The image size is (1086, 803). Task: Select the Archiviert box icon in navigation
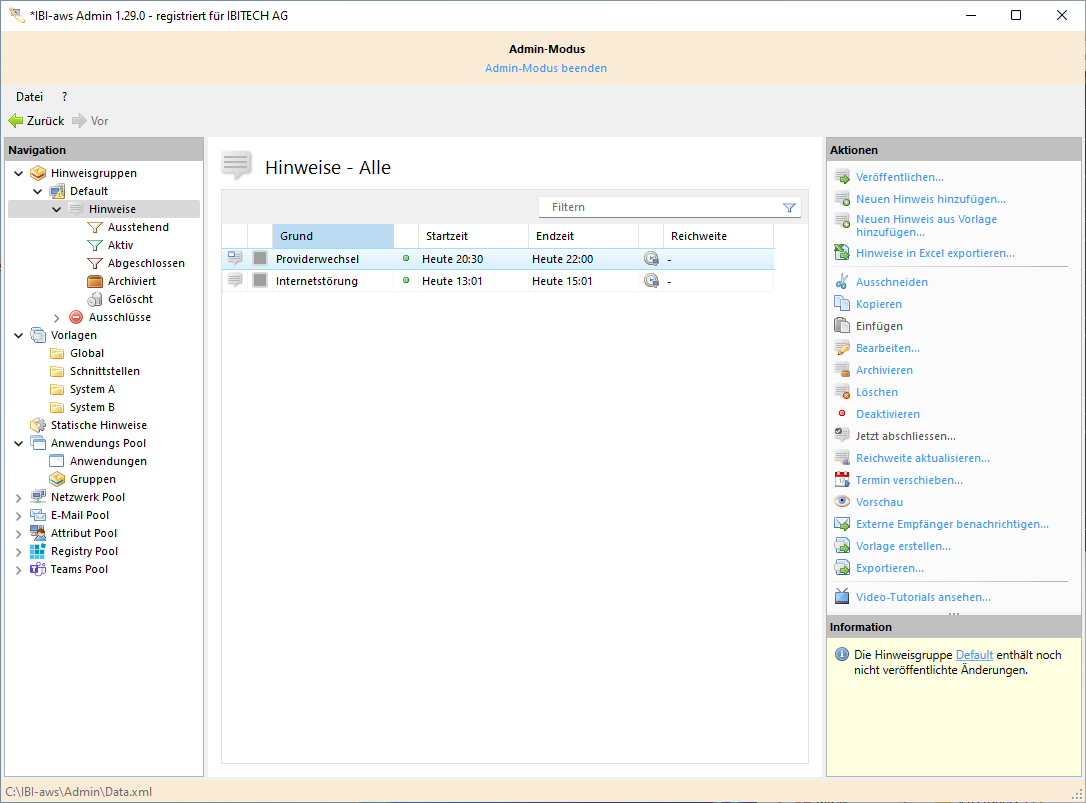point(95,281)
